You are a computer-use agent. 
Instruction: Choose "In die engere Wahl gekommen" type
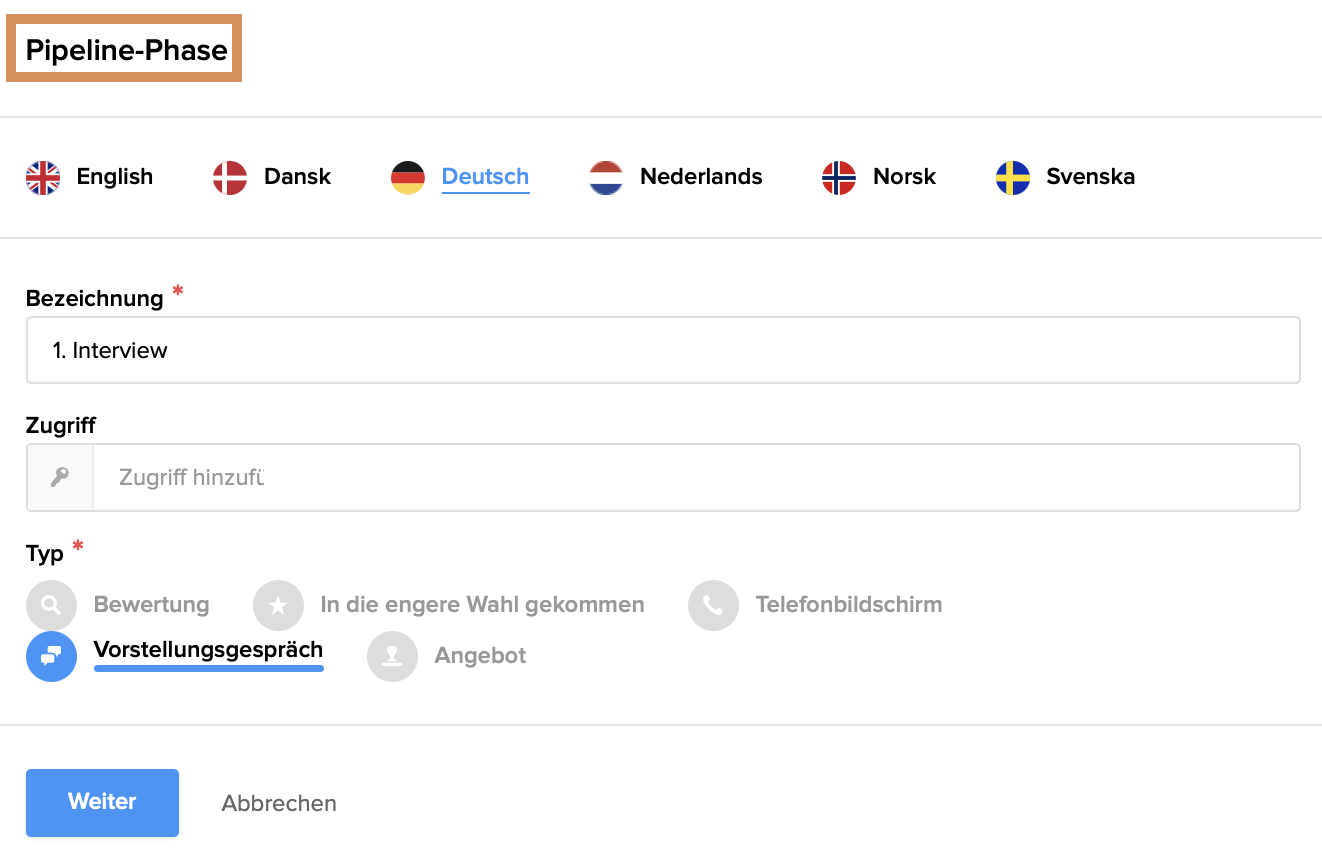point(482,605)
